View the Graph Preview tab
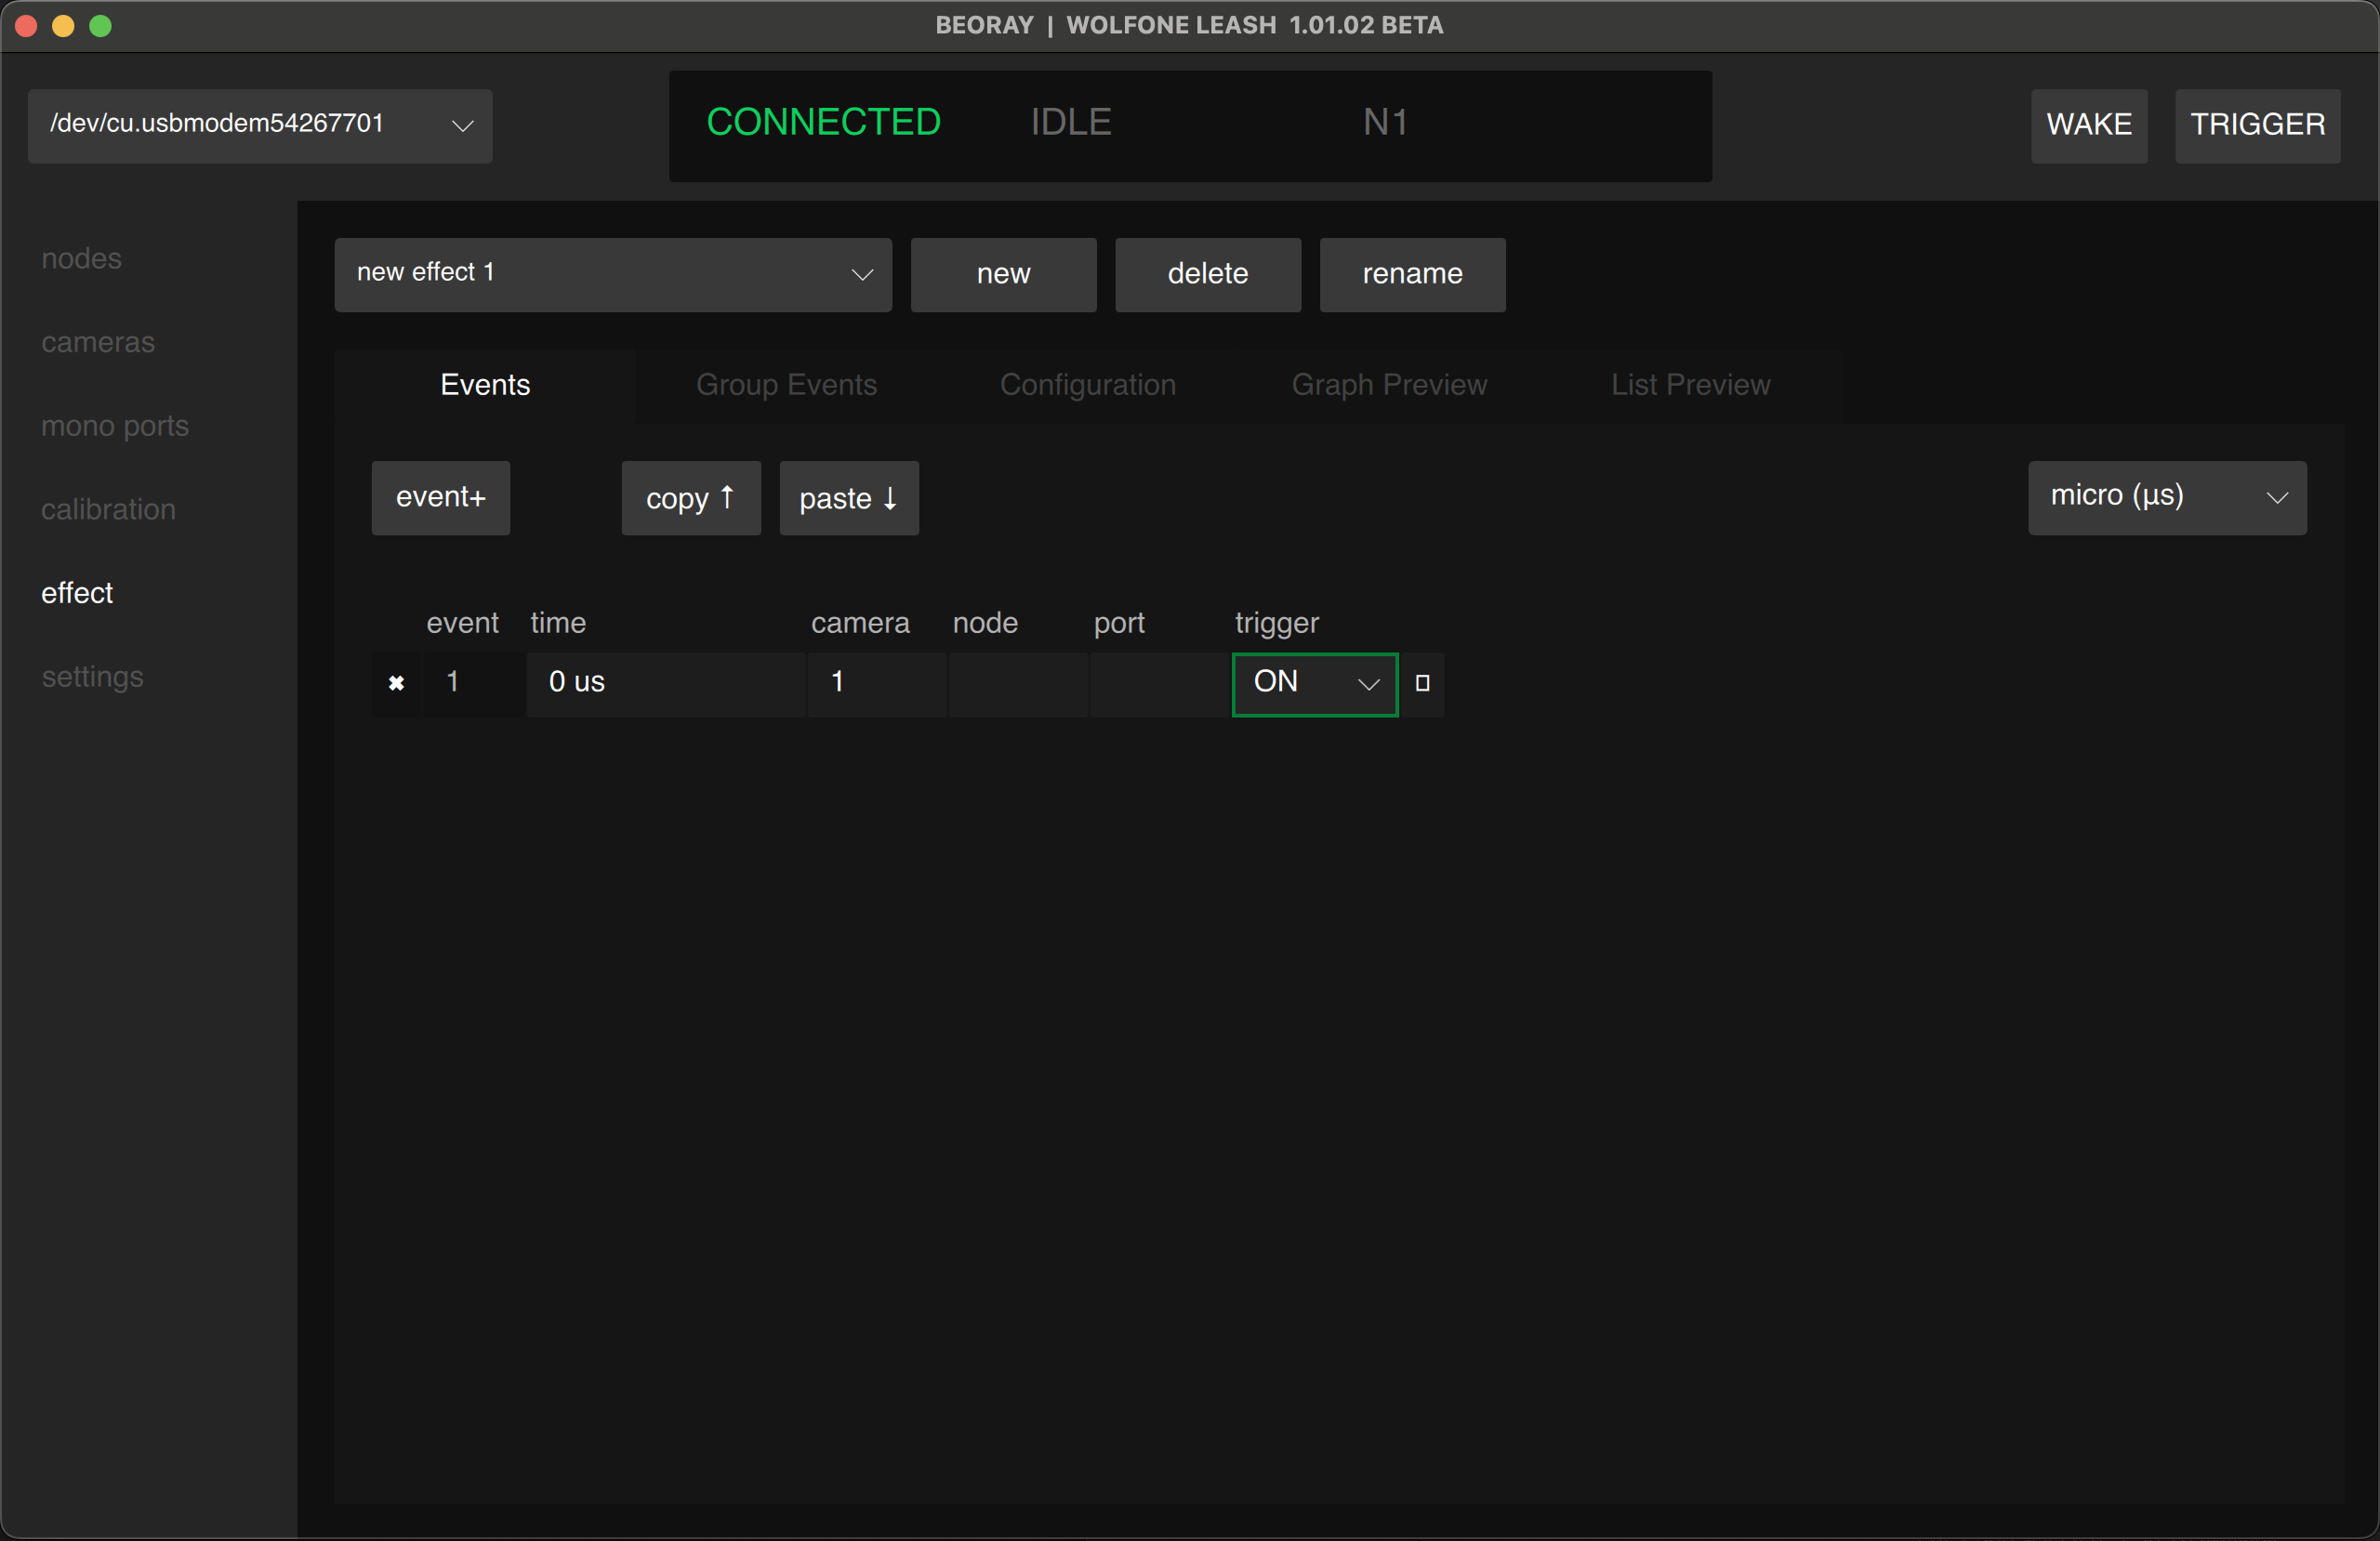The image size is (2380, 1541). (1389, 385)
